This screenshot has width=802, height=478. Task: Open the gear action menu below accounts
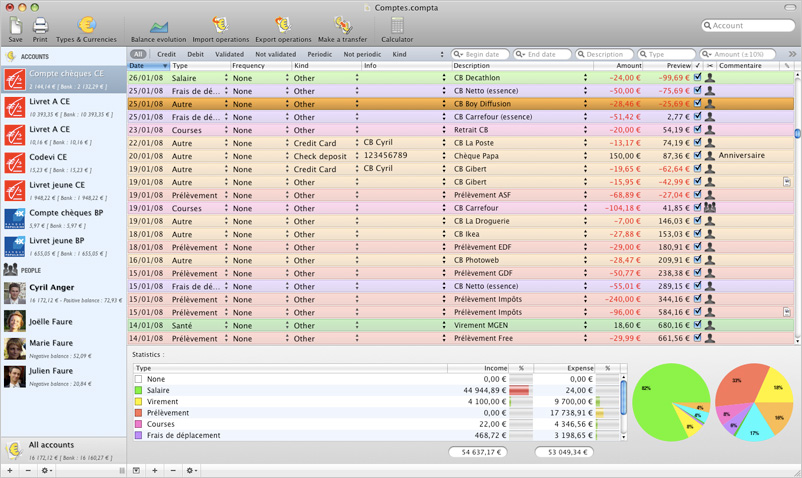click(x=46, y=470)
